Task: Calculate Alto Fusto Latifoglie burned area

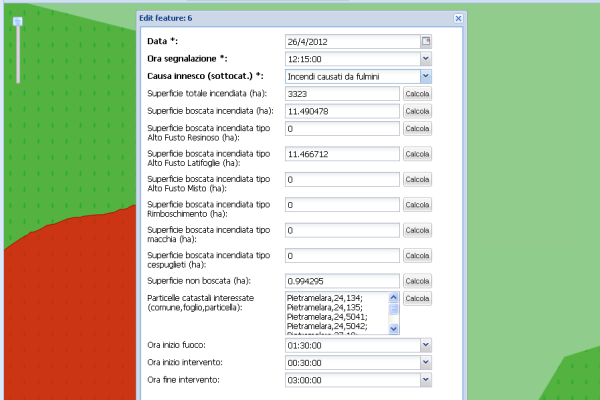Action: (417, 155)
